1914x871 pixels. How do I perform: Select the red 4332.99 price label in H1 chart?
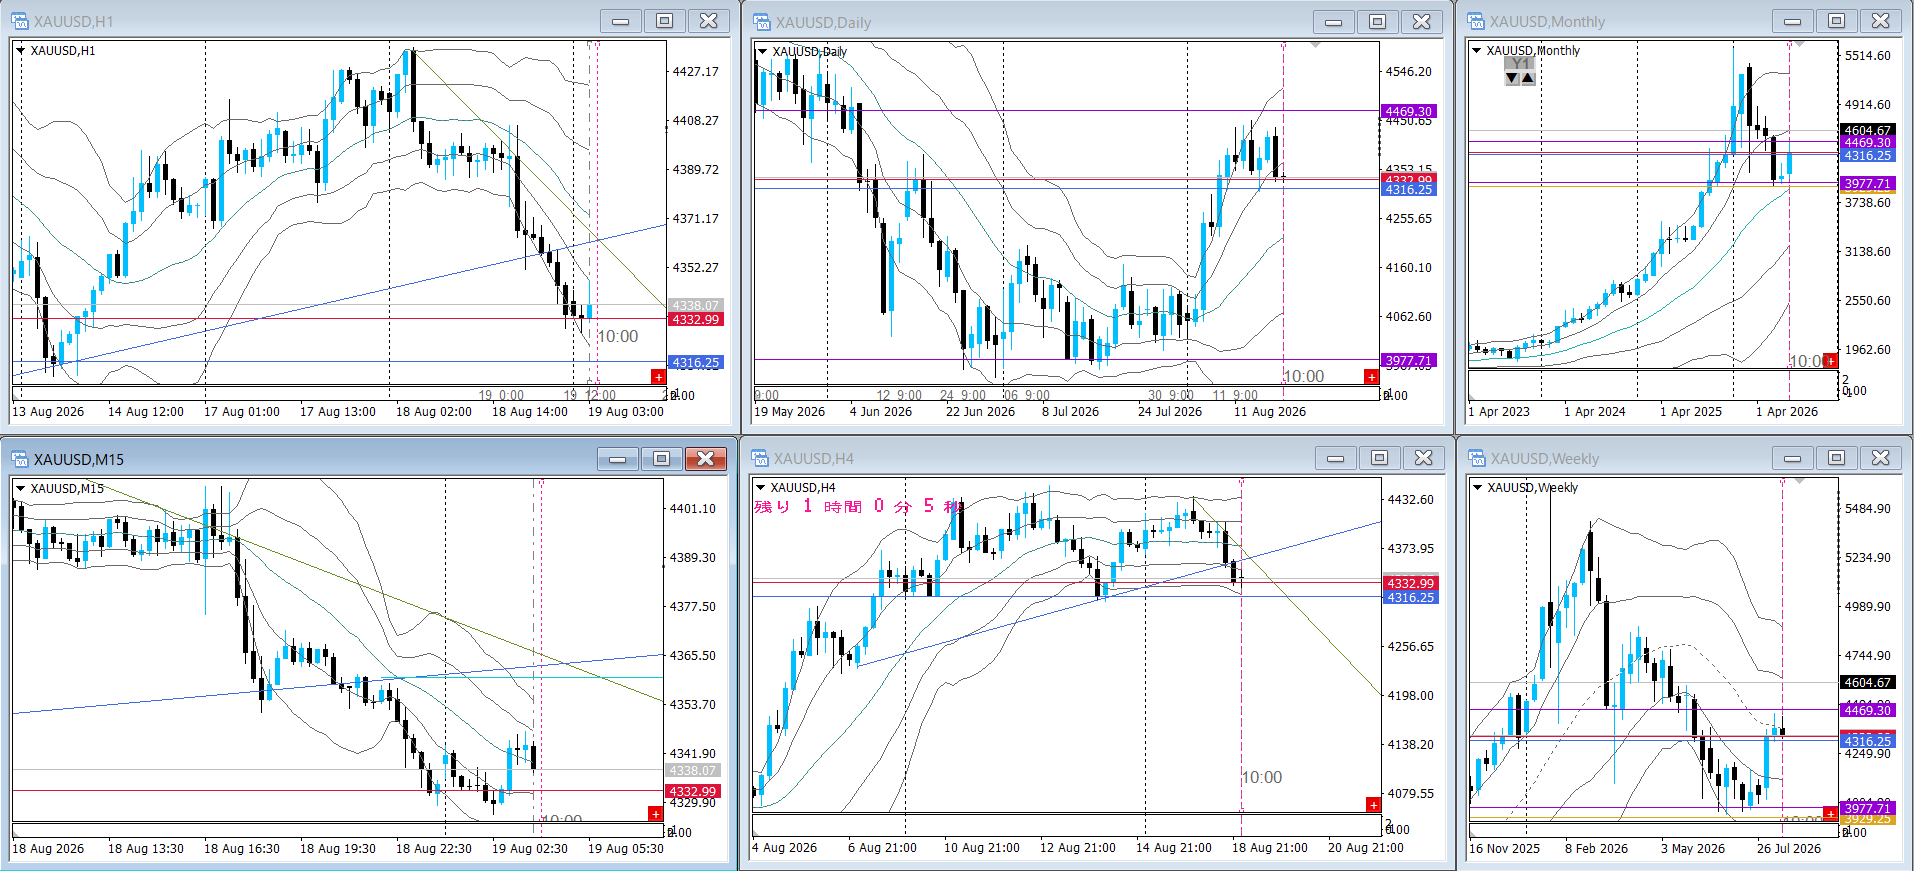click(x=695, y=320)
